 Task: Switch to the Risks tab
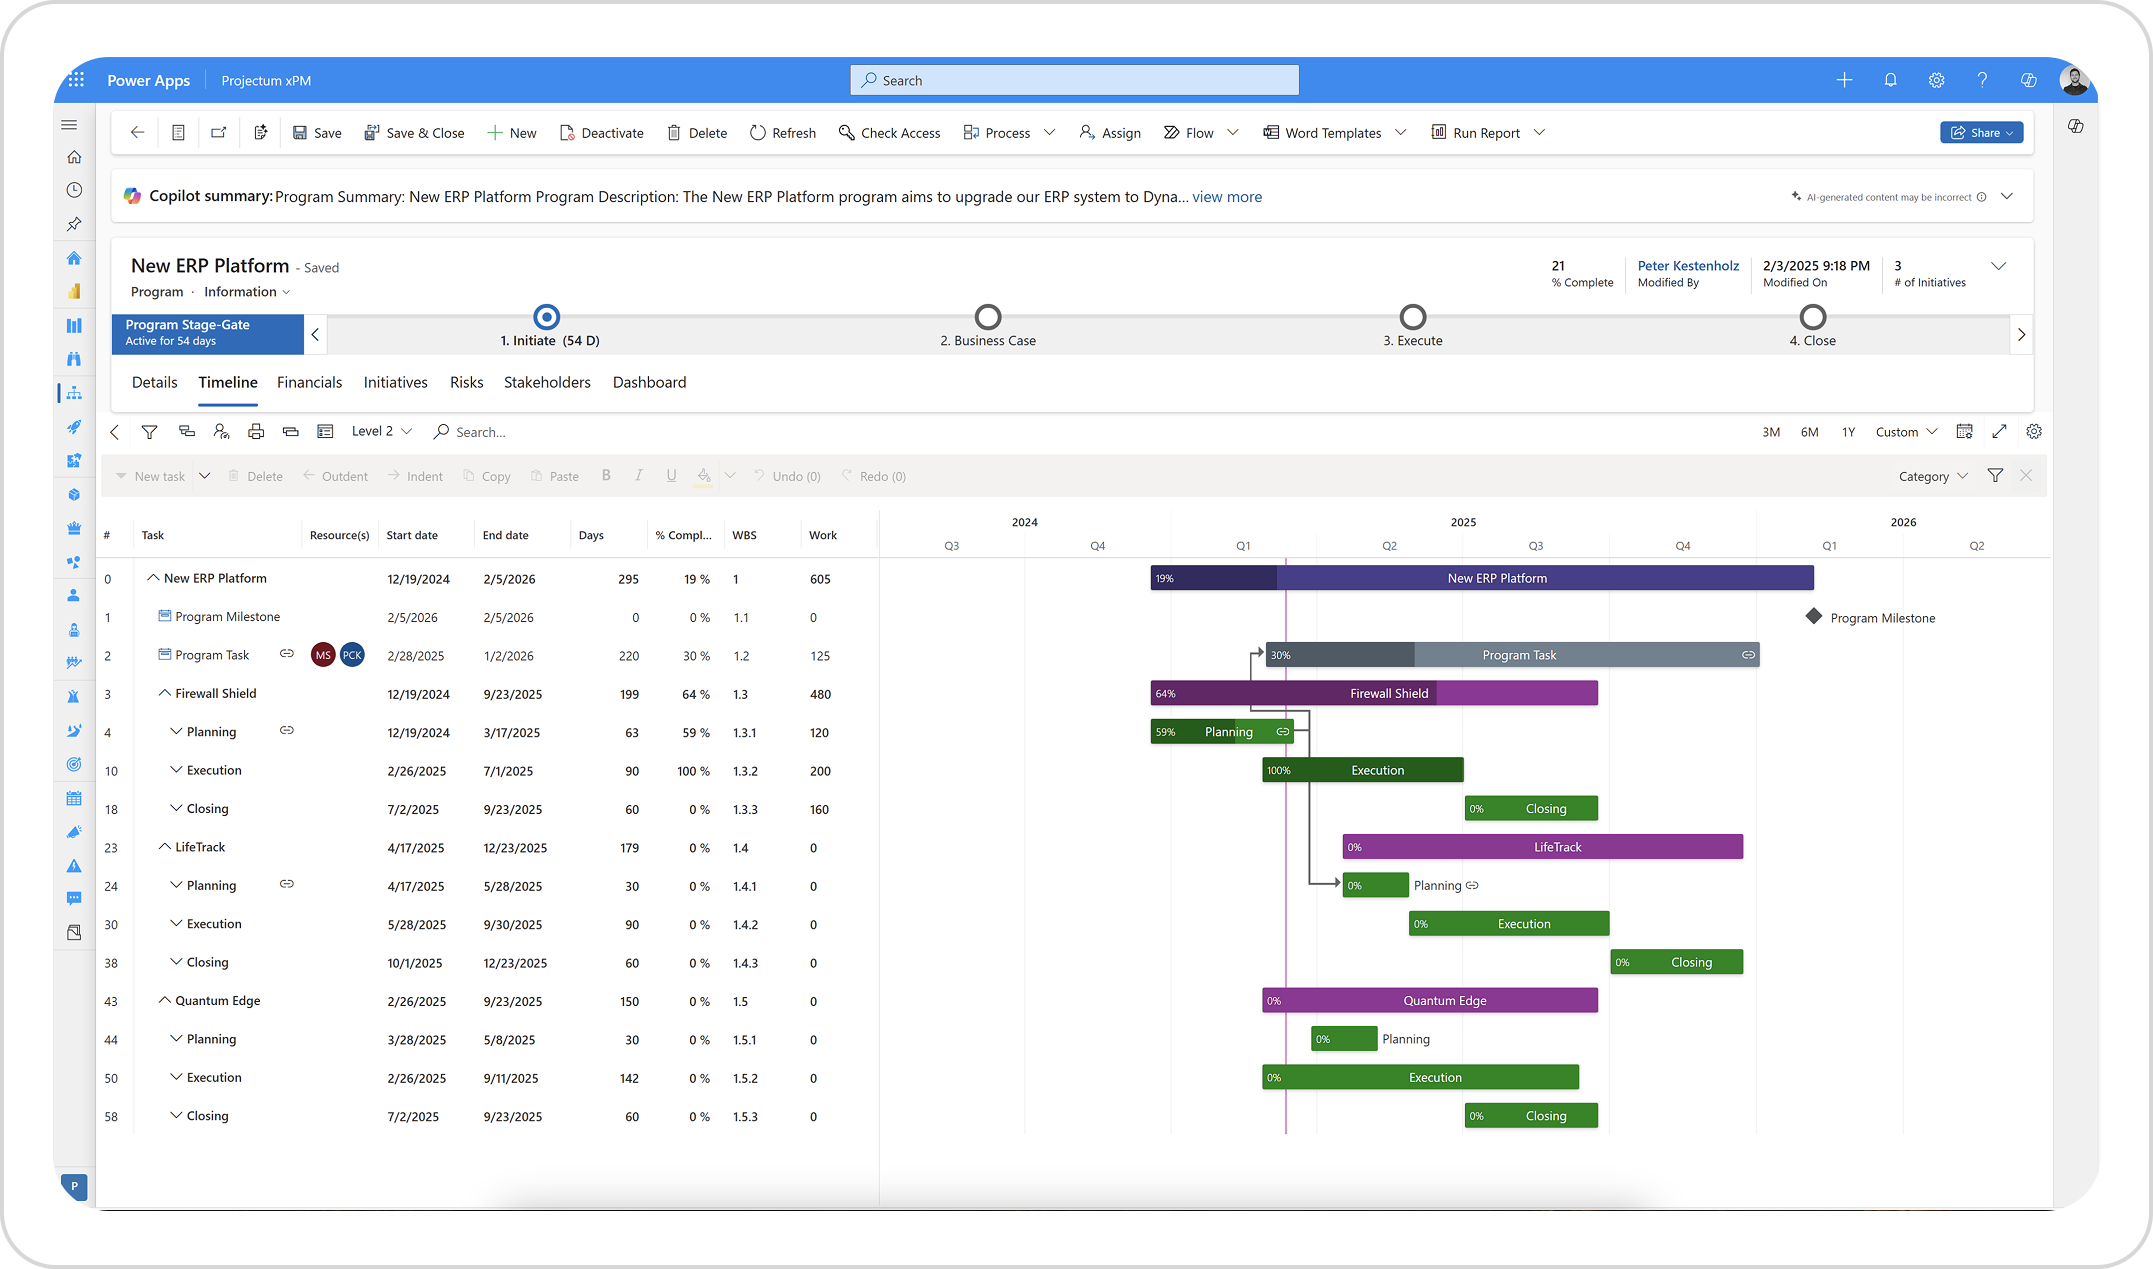point(466,382)
